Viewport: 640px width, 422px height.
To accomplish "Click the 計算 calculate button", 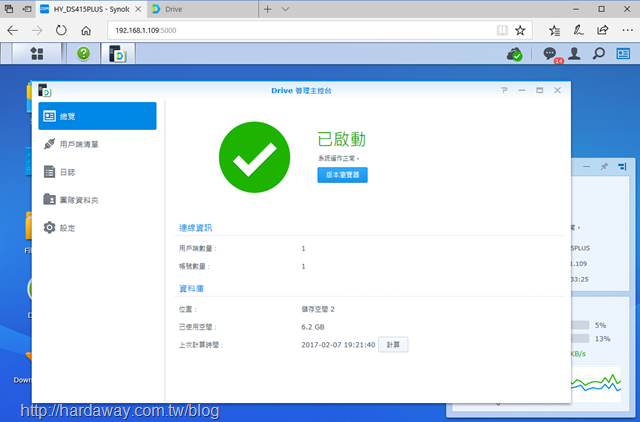I will (x=393, y=345).
